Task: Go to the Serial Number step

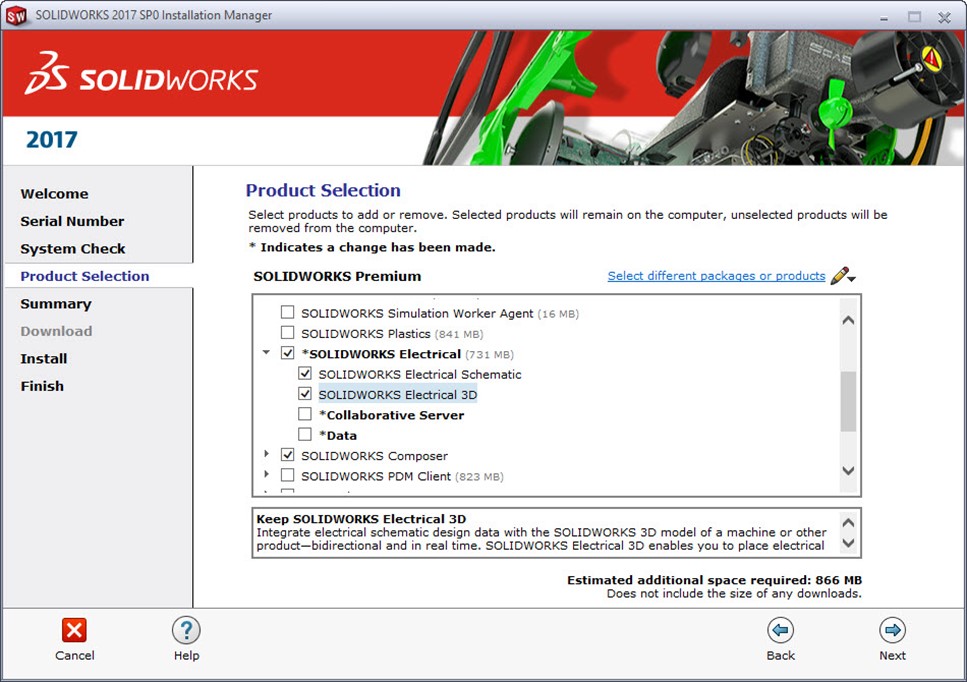Action: click(72, 221)
